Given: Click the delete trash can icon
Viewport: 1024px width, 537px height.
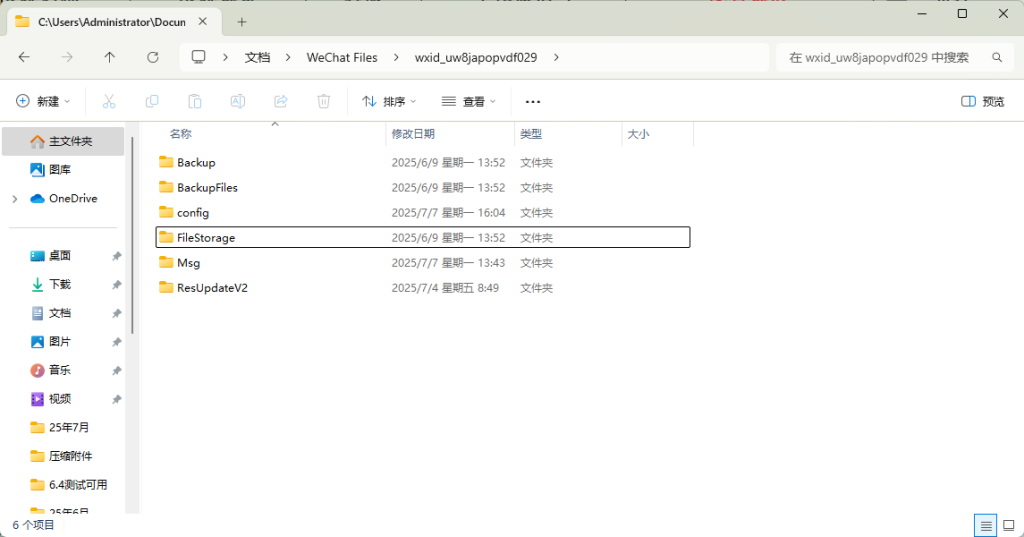Looking at the screenshot, I should tap(324, 101).
